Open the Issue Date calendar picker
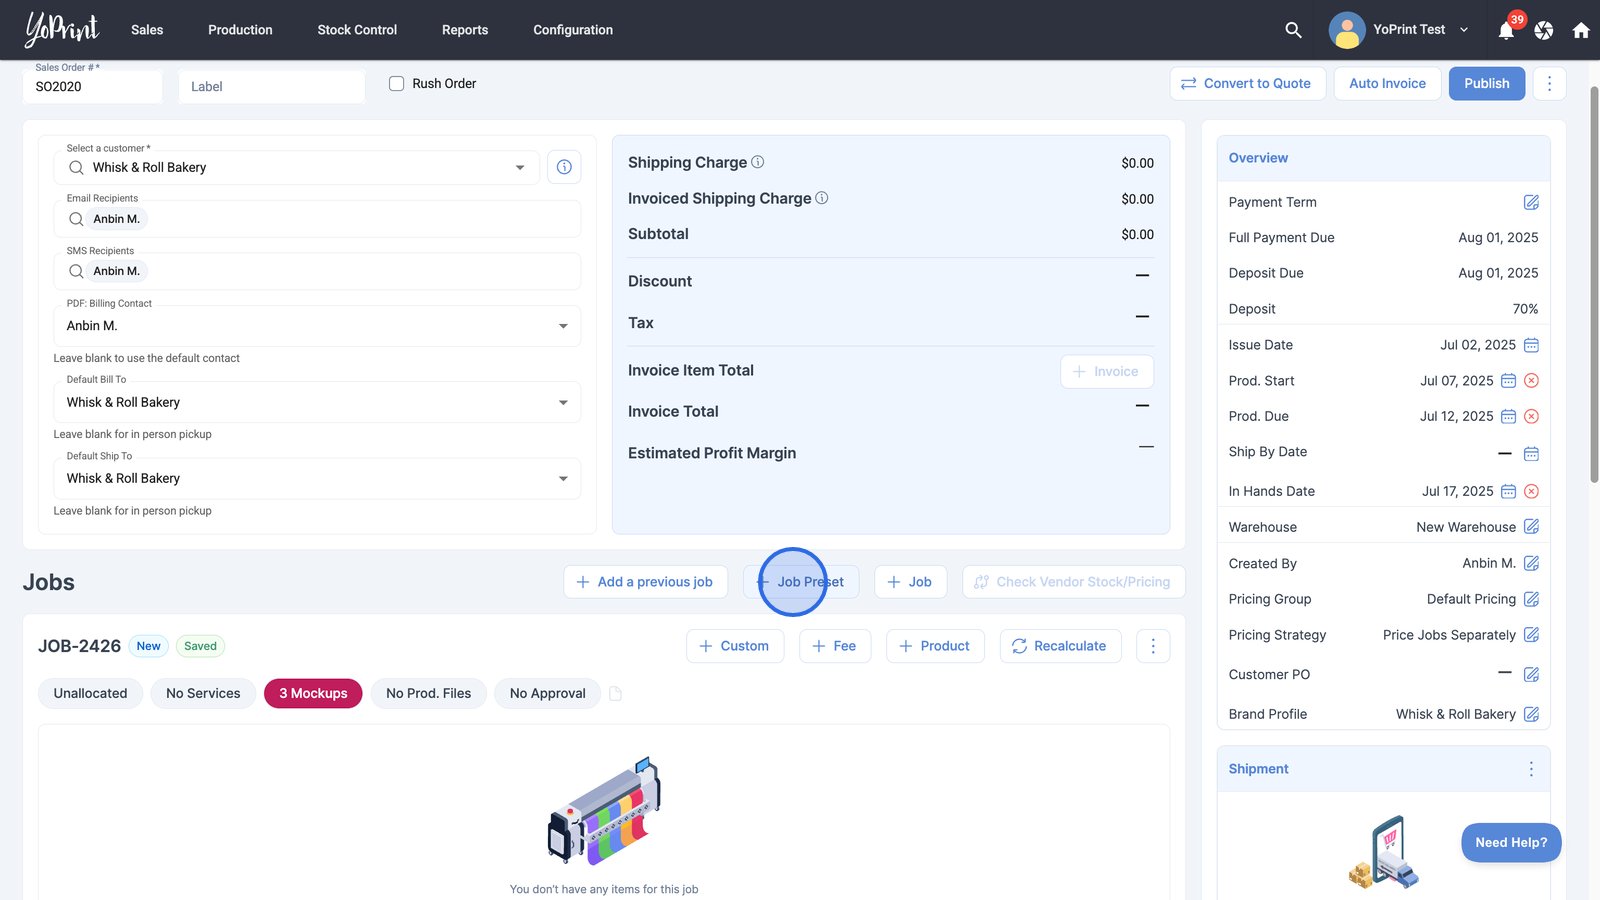 tap(1531, 345)
